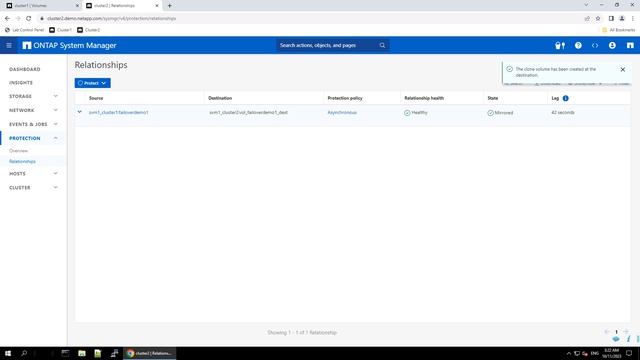Screen dimensions: 640x360
Task: Click the share page icon in address bar
Action: (x=587, y=18)
